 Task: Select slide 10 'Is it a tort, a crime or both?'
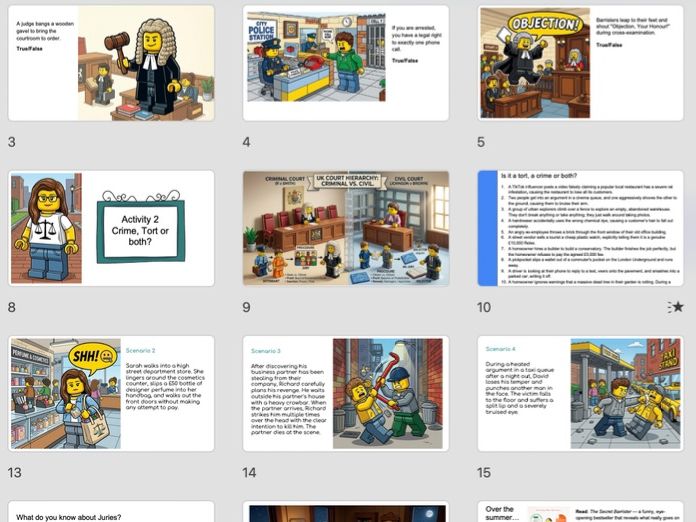point(581,228)
